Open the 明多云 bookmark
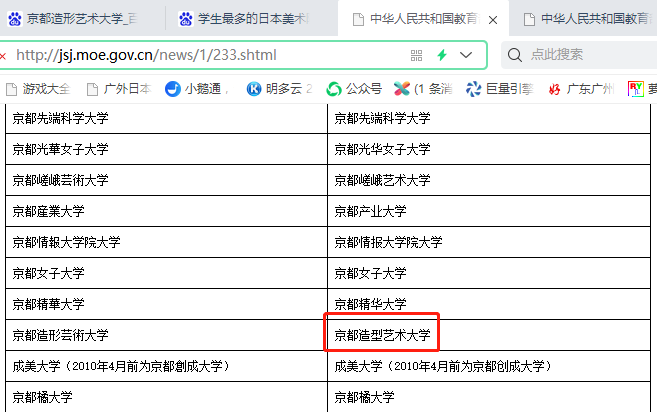Viewport: 657px width, 412px height. 279,89
